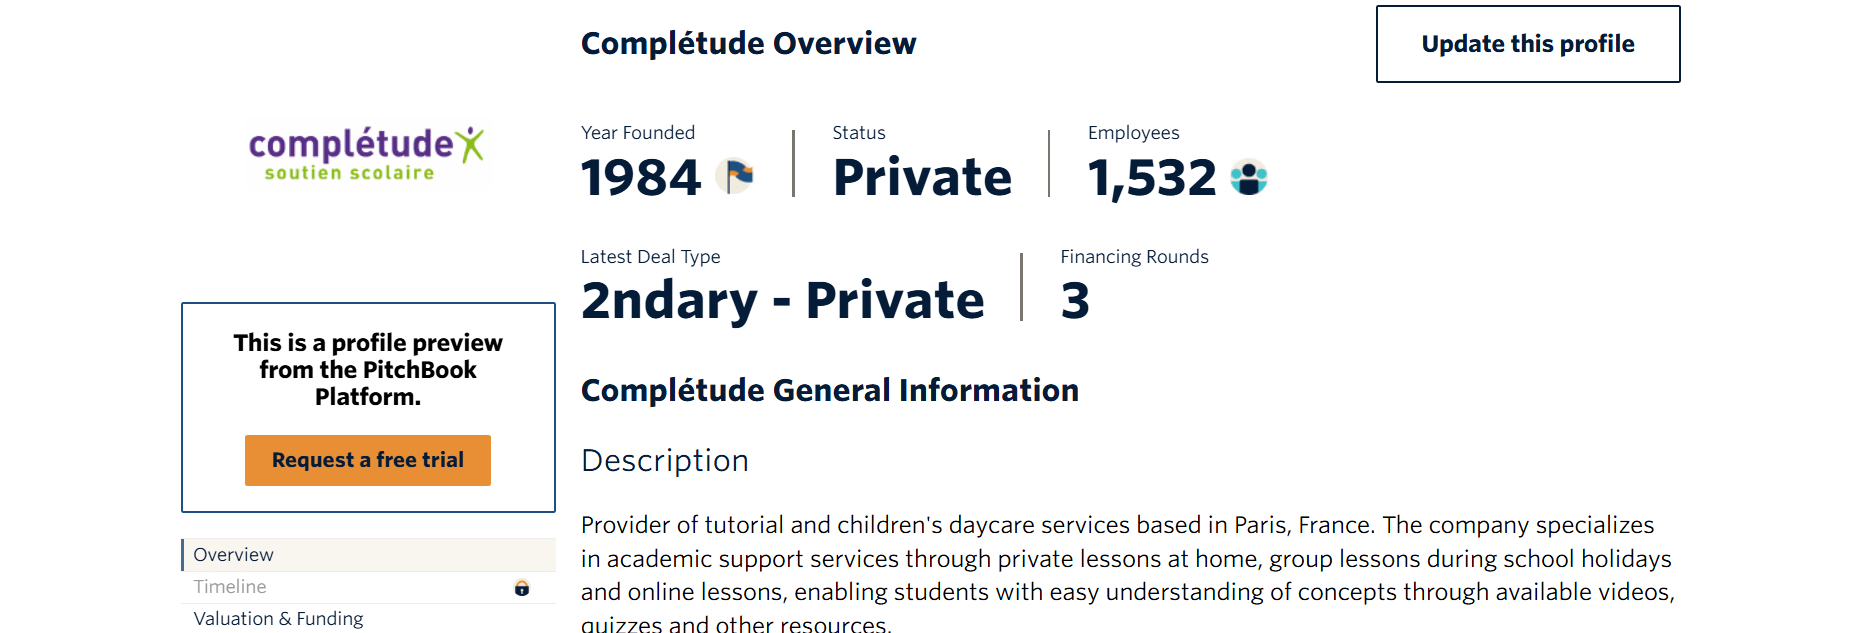Click the Latest Deal Type label
The image size is (1867, 633).
click(650, 257)
